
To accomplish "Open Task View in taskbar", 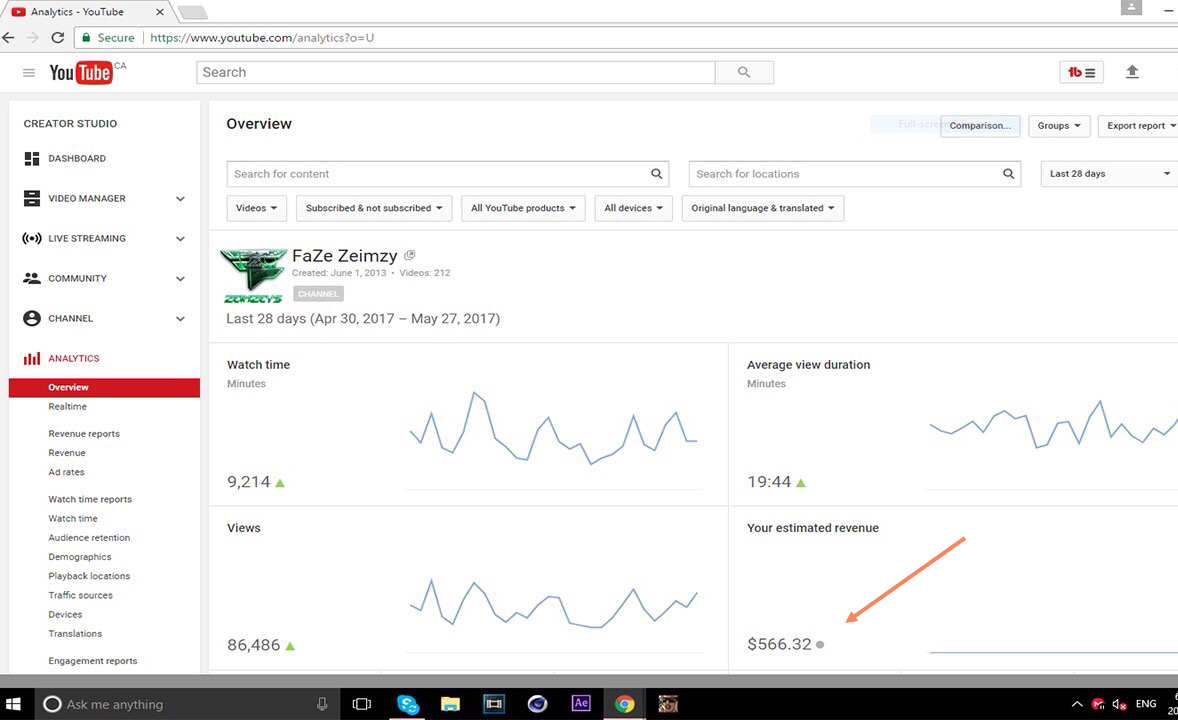I will (362, 704).
